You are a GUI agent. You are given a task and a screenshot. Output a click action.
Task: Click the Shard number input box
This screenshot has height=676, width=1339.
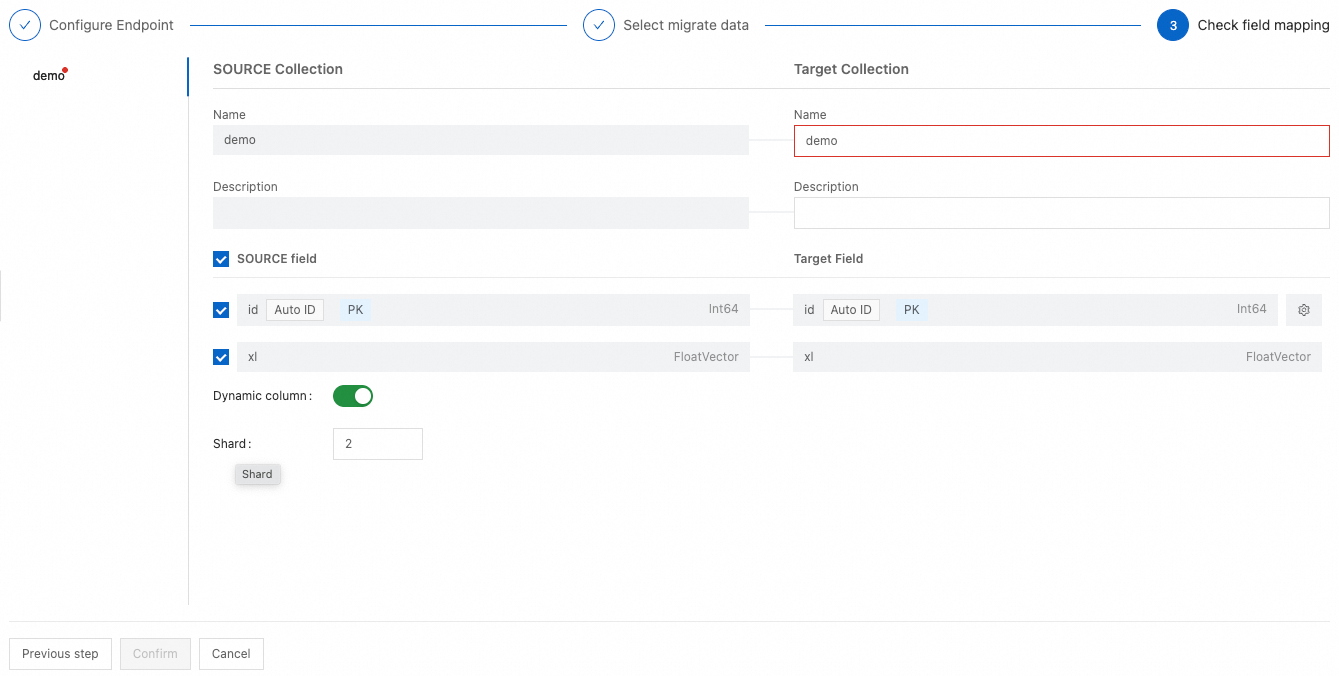coord(377,444)
